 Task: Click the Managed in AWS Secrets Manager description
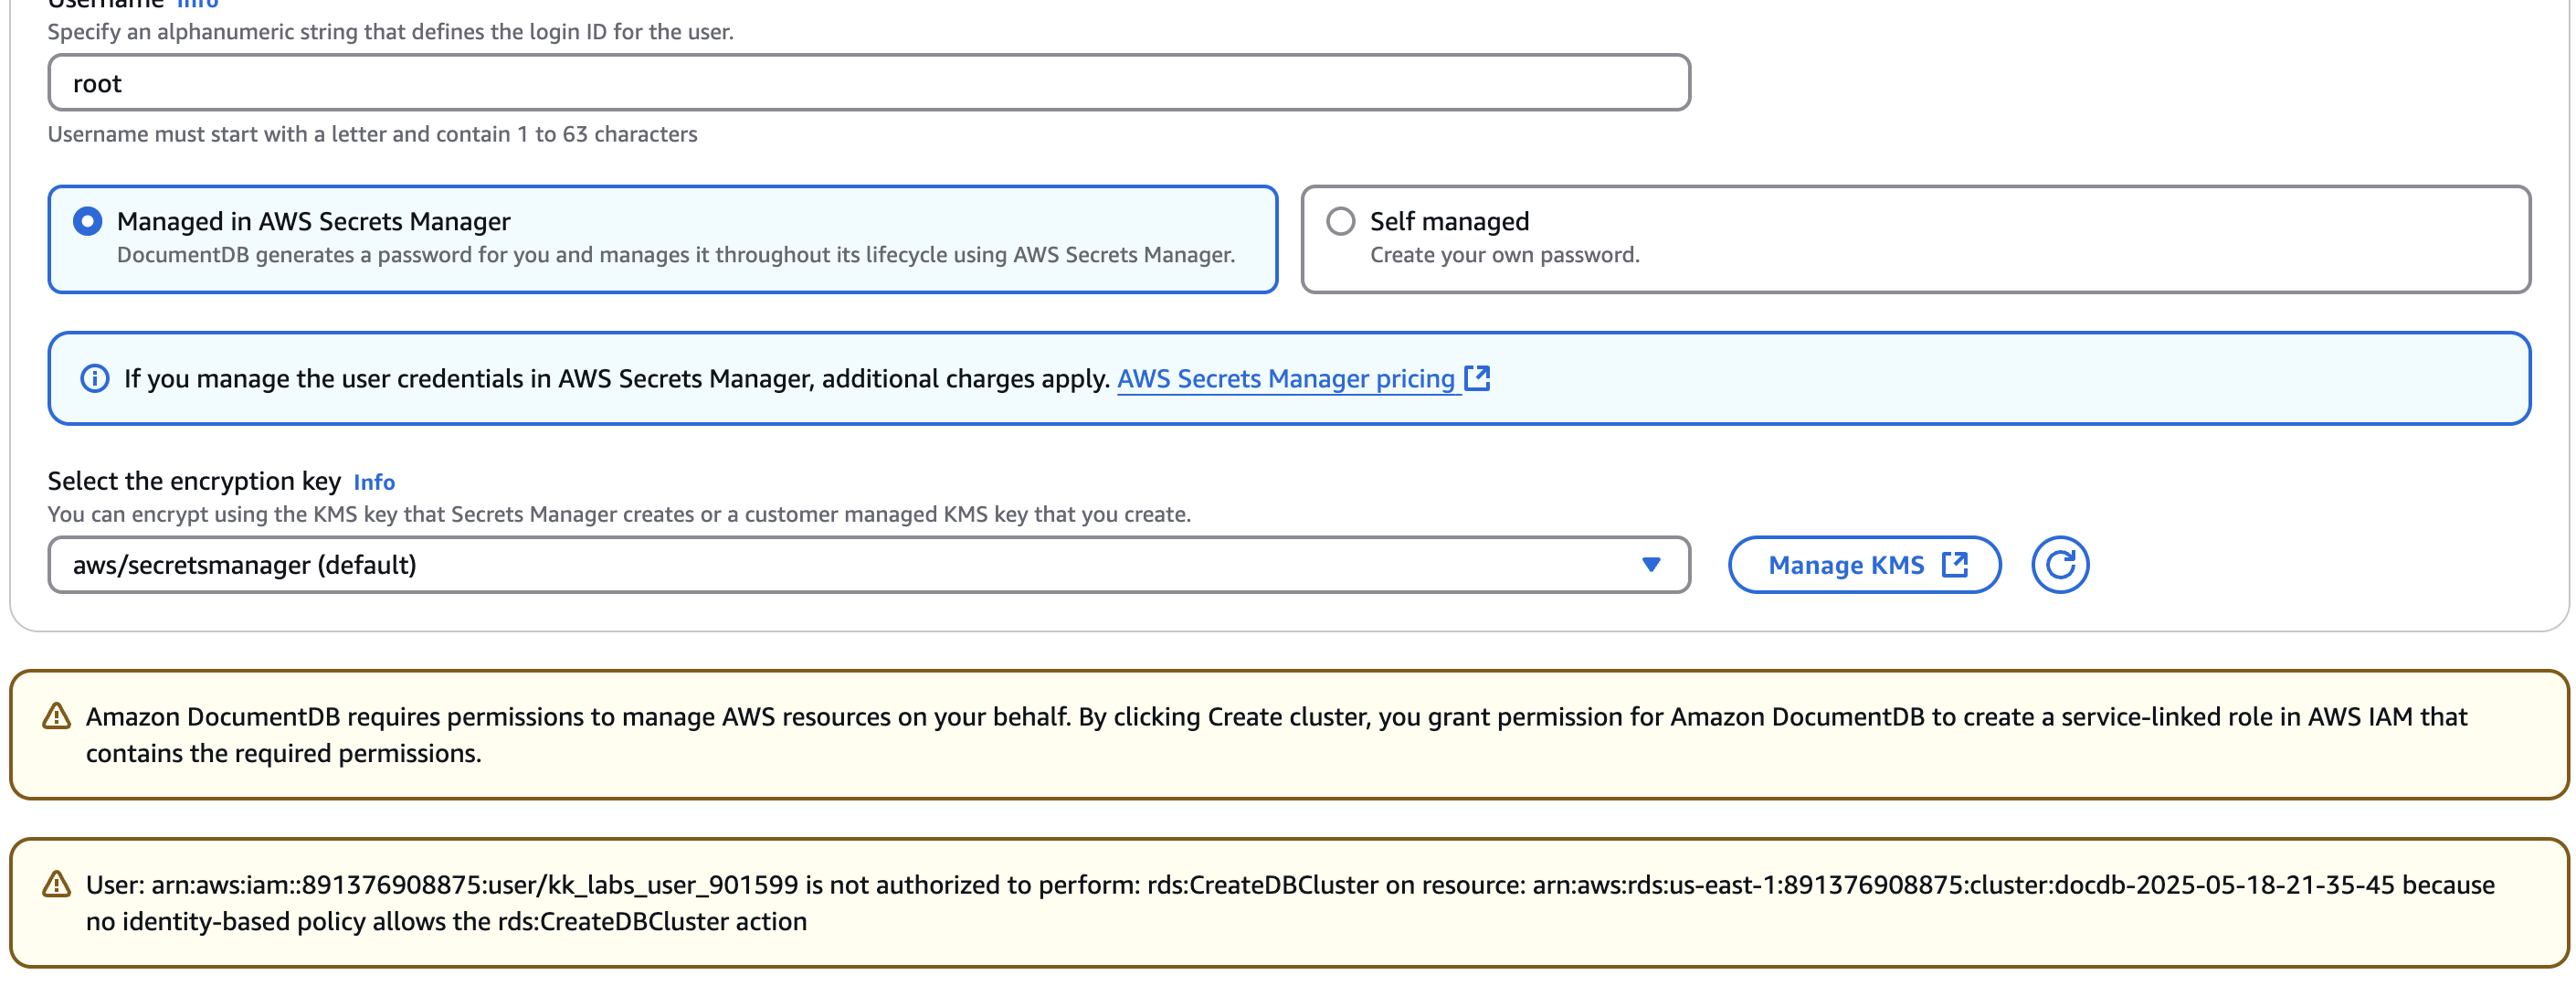coord(675,255)
